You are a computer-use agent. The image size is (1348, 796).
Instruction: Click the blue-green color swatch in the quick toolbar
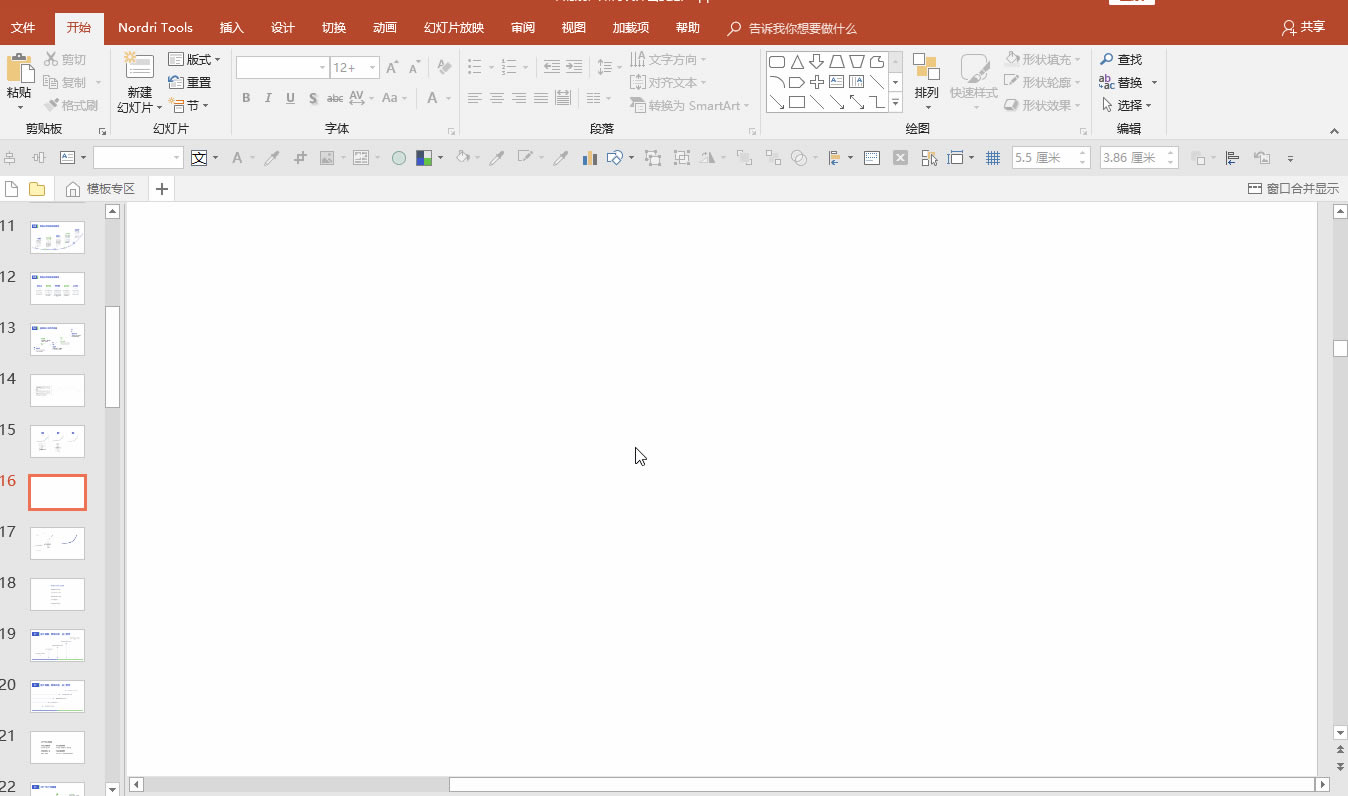pos(424,158)
